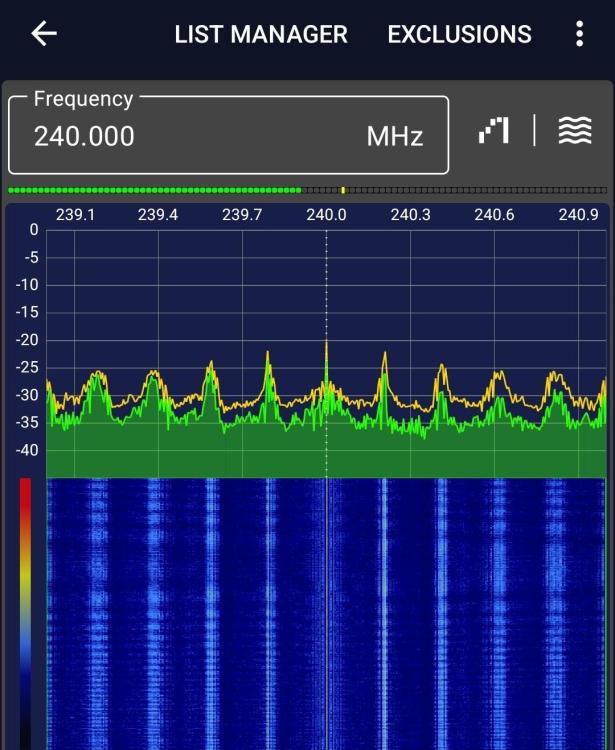Click the yellow marker on the signal level bar
Screen dimensions: 615x750
(x=343, y=190)
